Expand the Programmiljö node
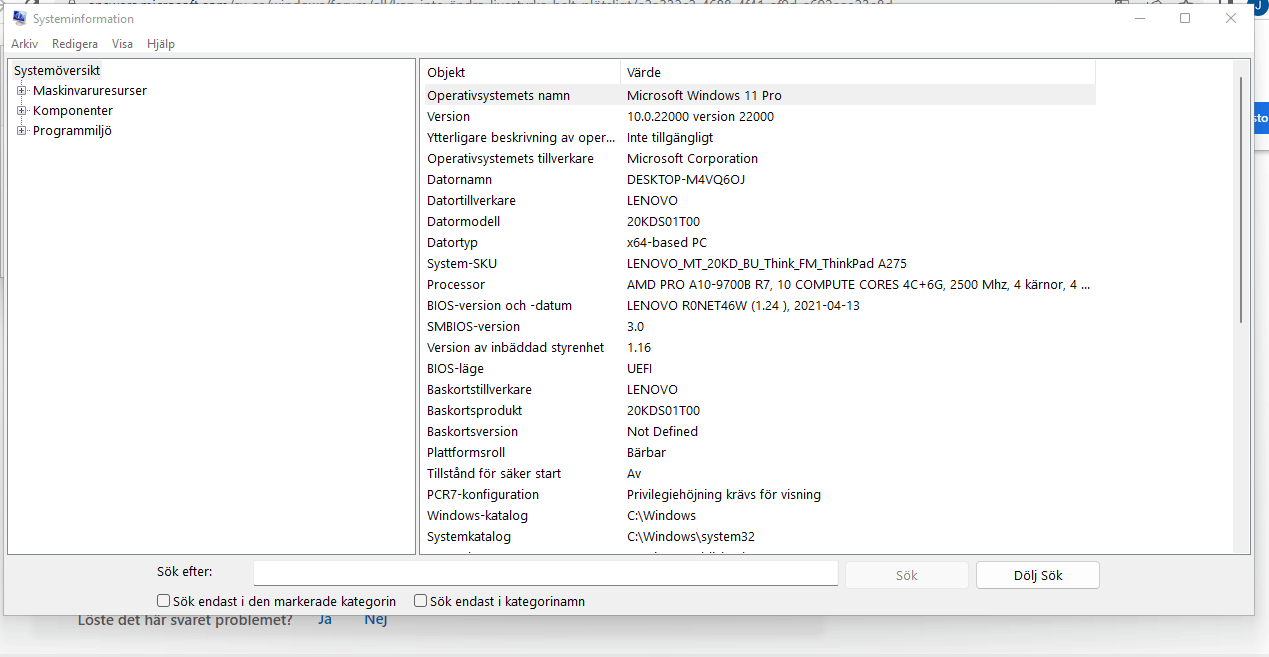This screenshot has height=657, width=1269. 22,130
